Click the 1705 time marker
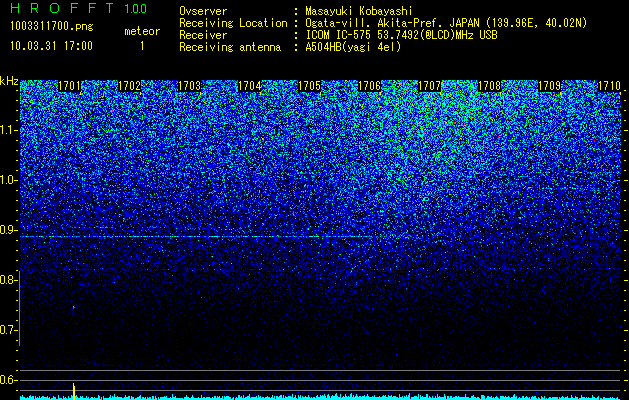 [x=310, y=86]
